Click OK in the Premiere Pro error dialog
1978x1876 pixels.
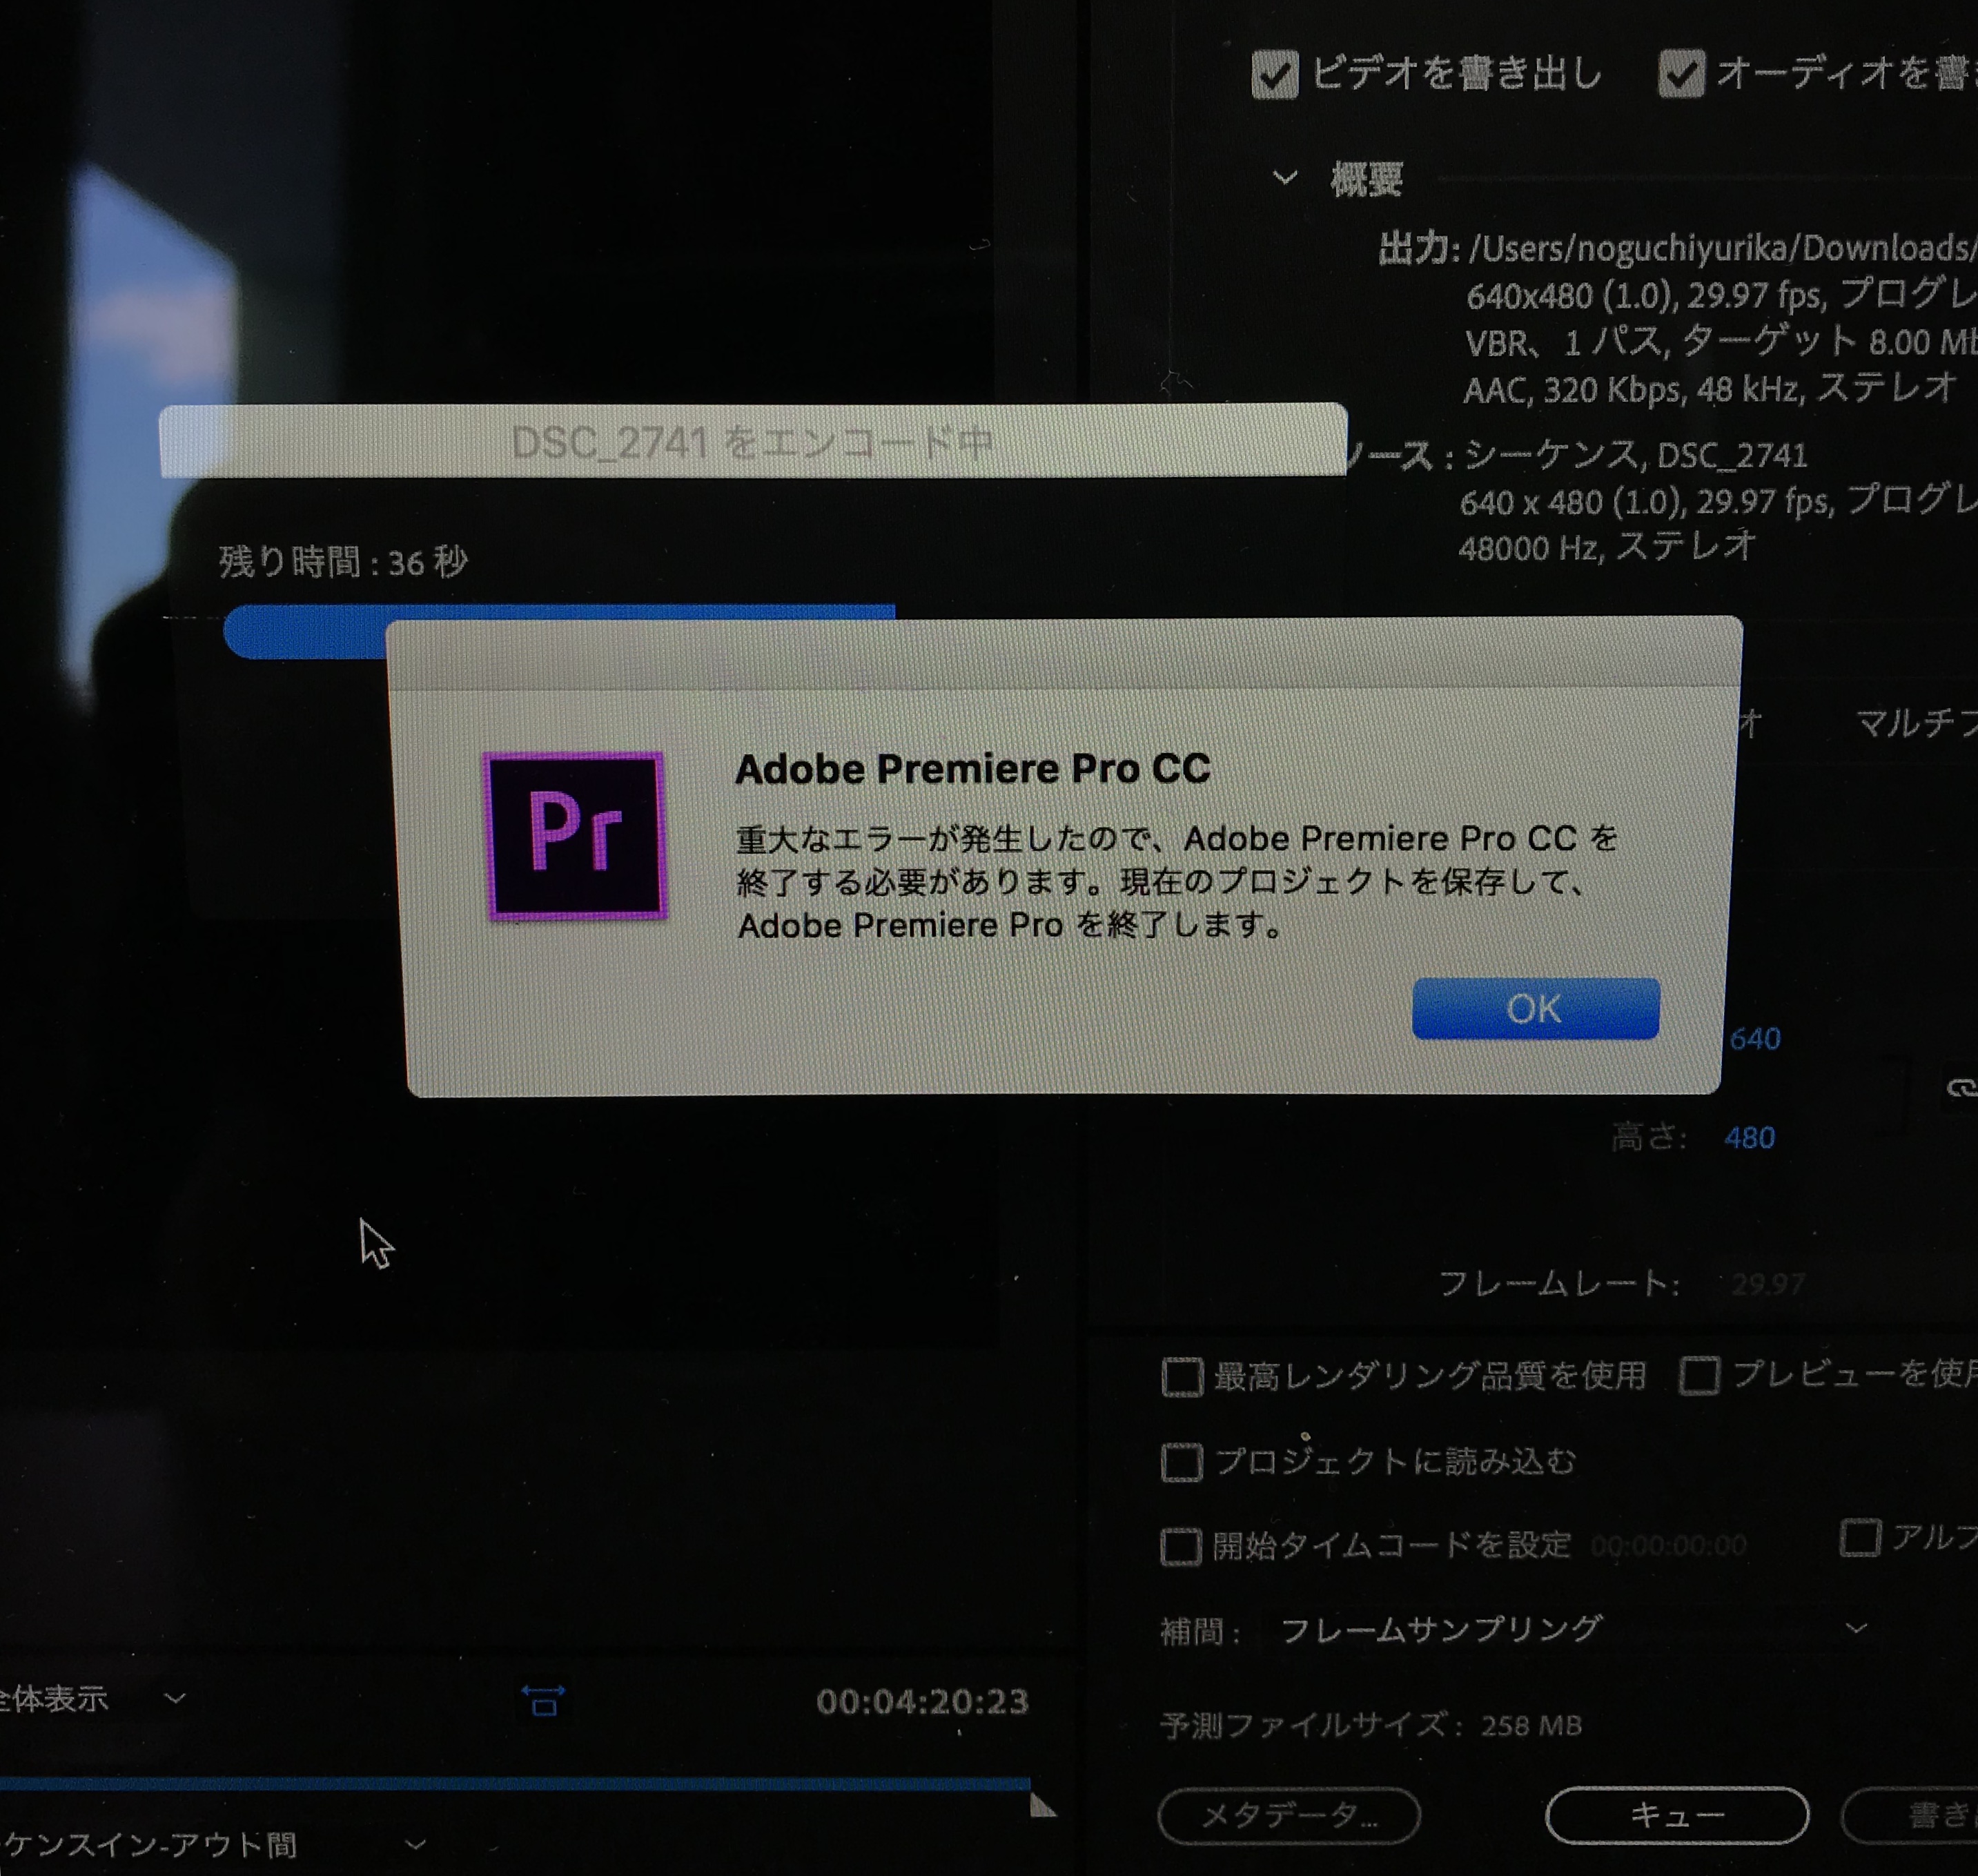click(x=1535, y=1008)
